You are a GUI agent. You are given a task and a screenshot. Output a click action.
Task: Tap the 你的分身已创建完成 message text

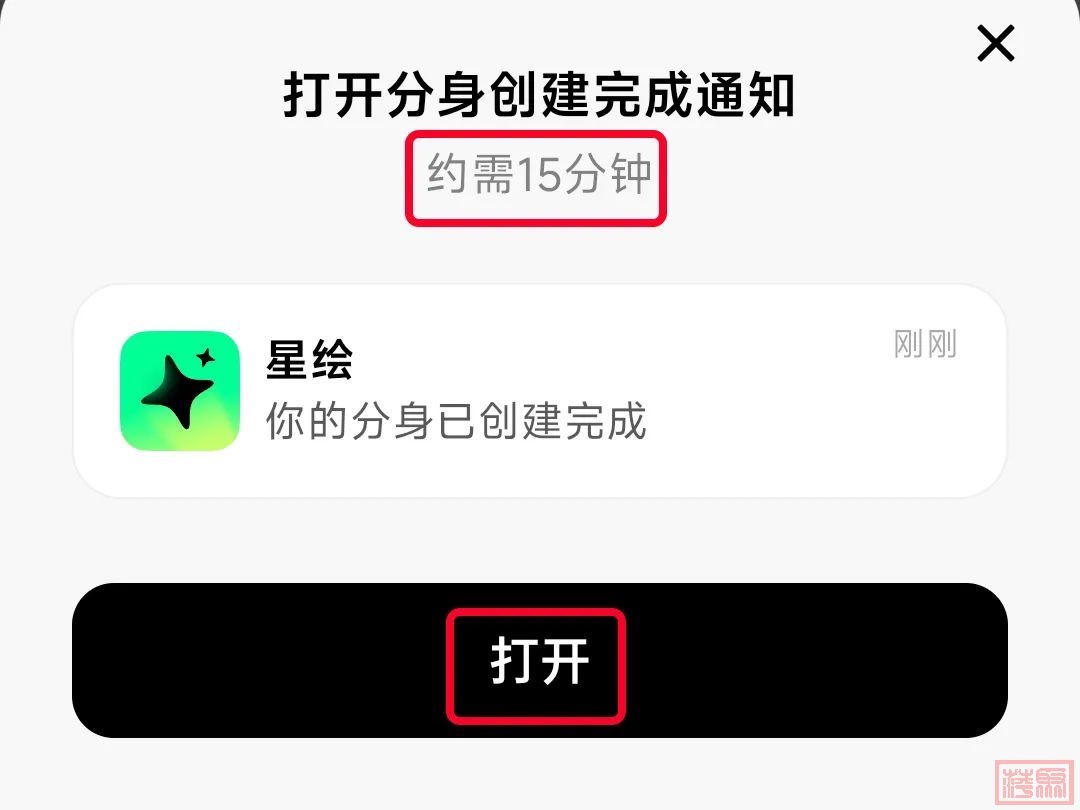456,420
